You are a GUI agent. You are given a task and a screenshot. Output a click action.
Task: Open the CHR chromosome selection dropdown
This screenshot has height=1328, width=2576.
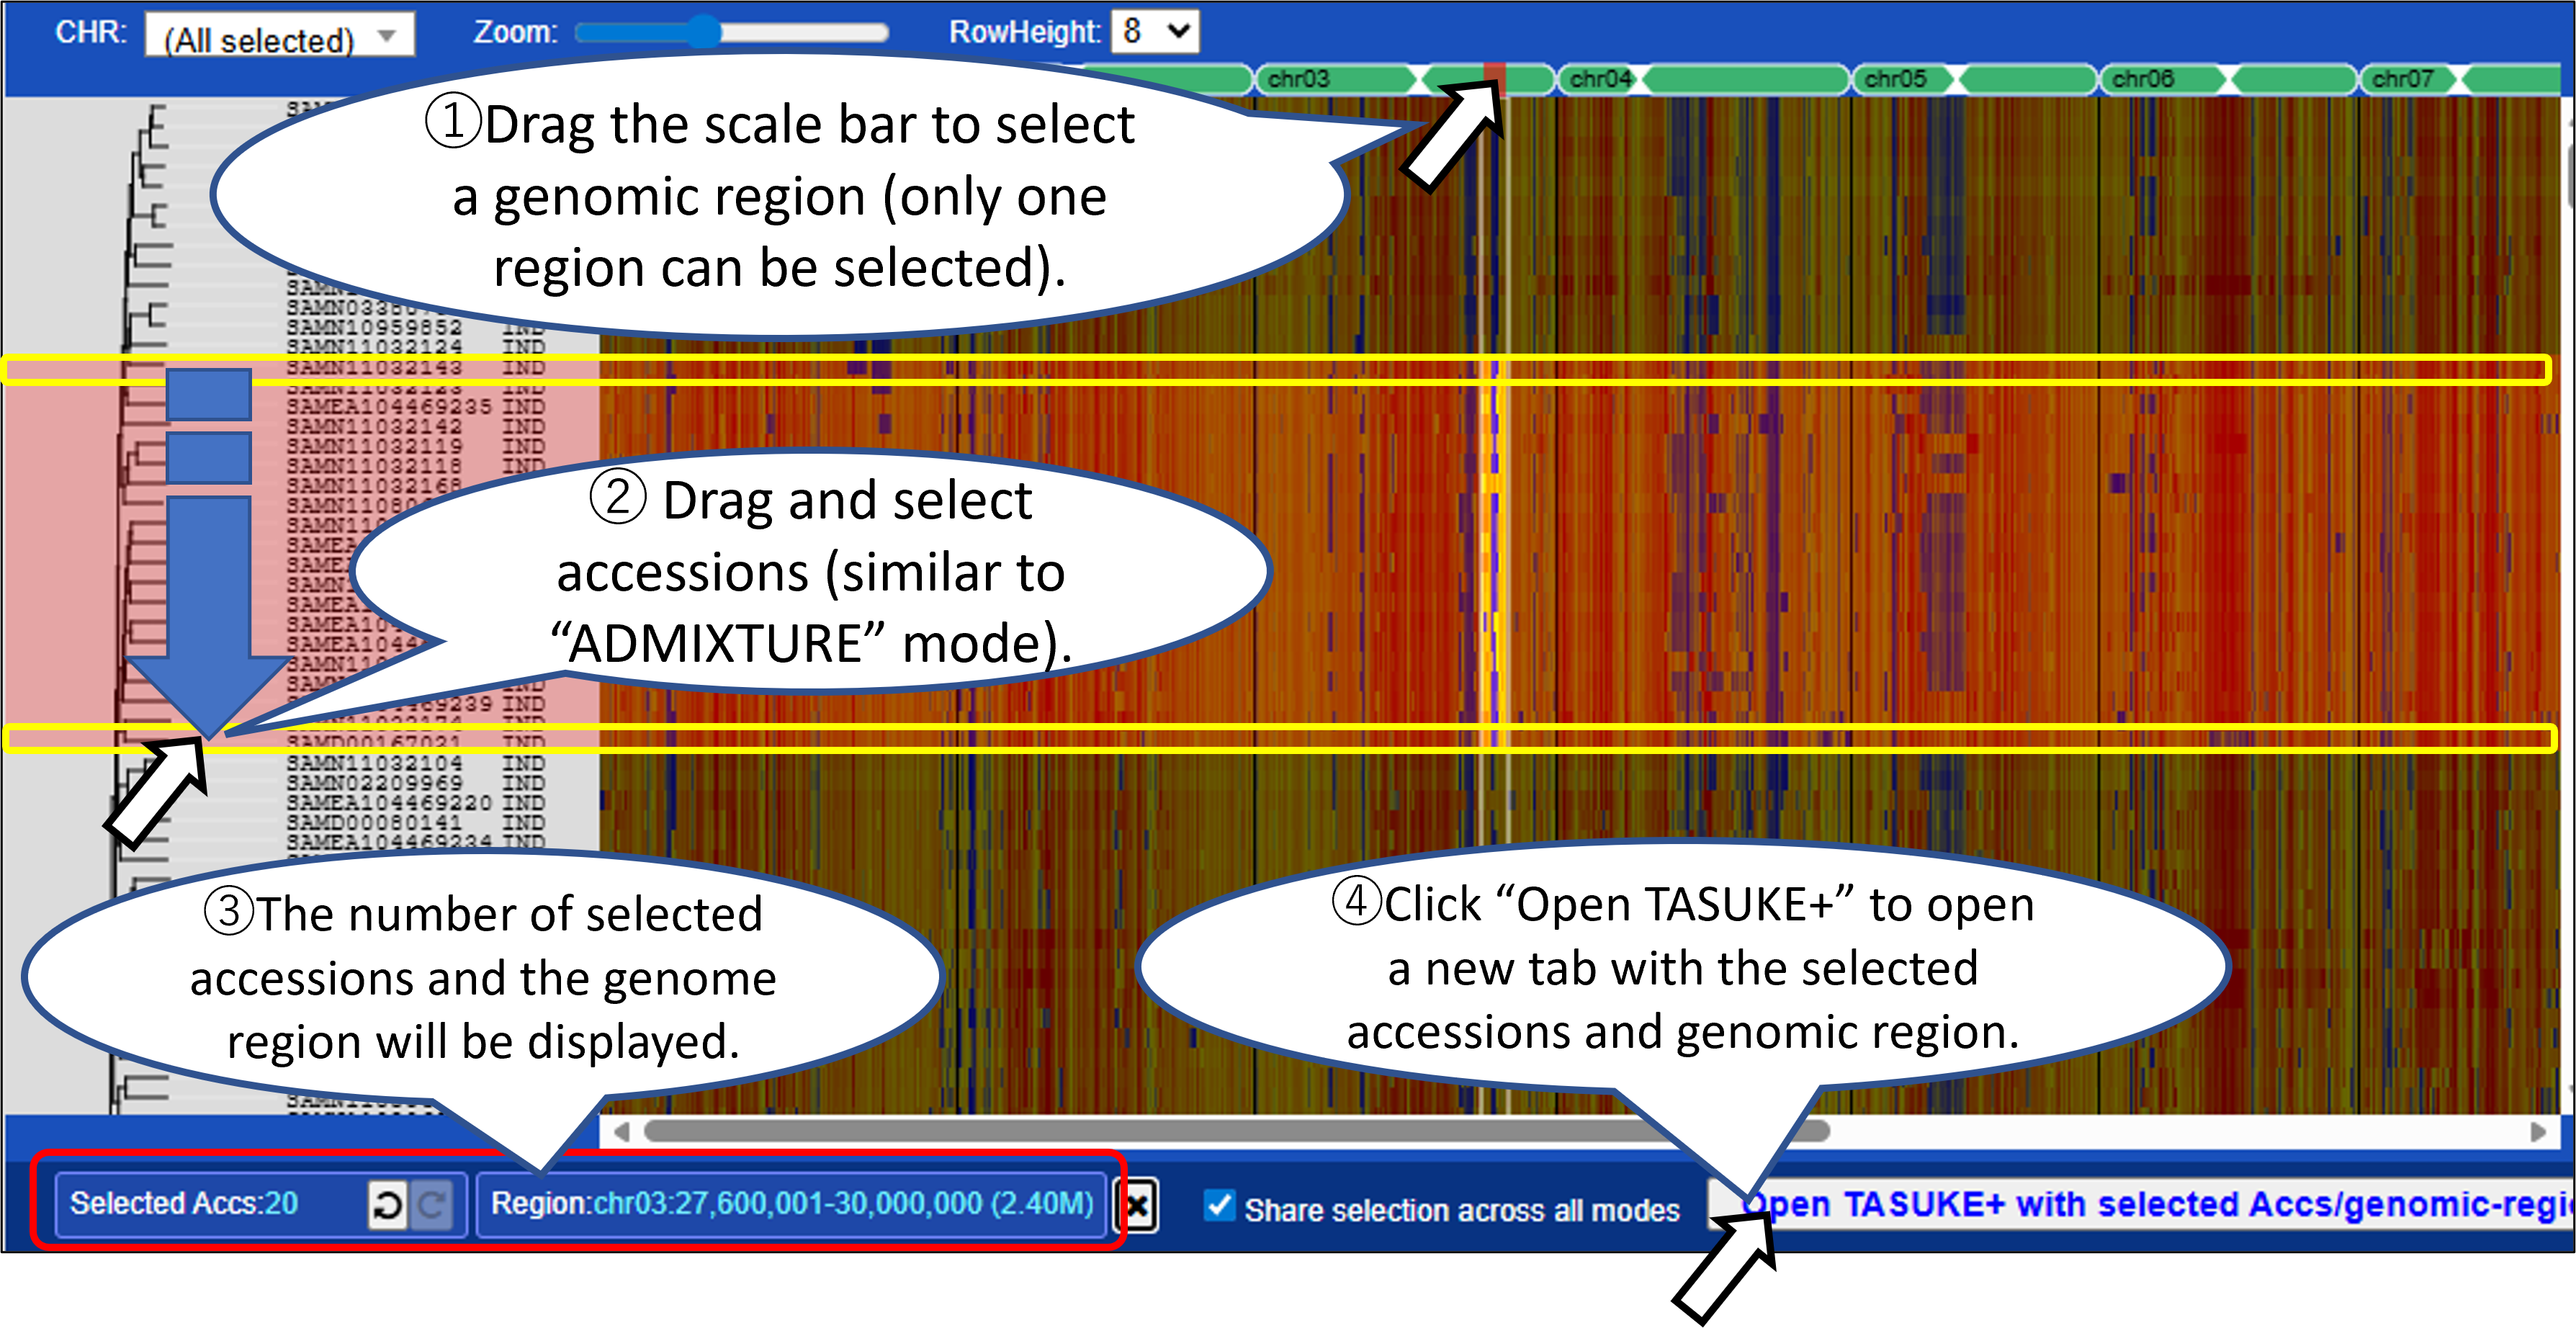[279, 36]
